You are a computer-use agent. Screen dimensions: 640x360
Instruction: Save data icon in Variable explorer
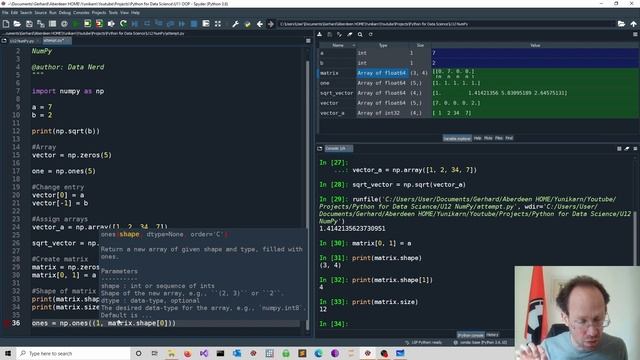(330, 35)
